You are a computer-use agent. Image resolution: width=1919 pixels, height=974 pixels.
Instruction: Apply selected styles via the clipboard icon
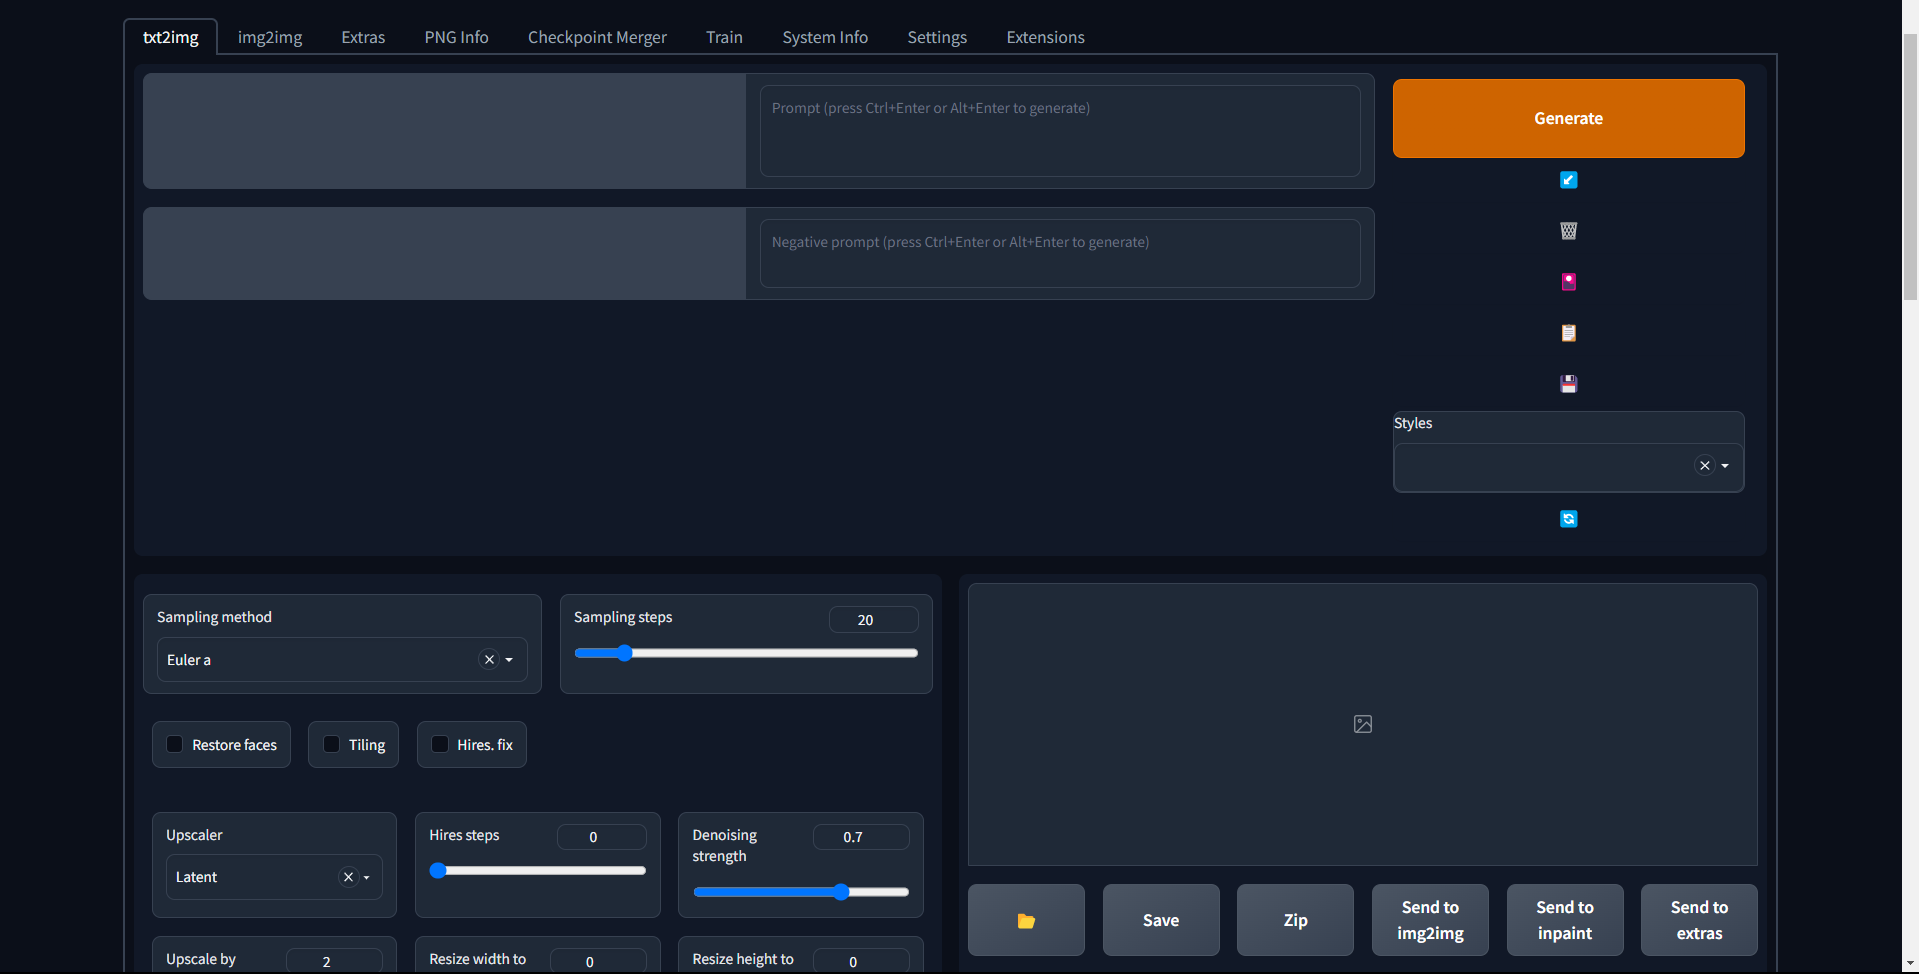tap(1568, 333)
